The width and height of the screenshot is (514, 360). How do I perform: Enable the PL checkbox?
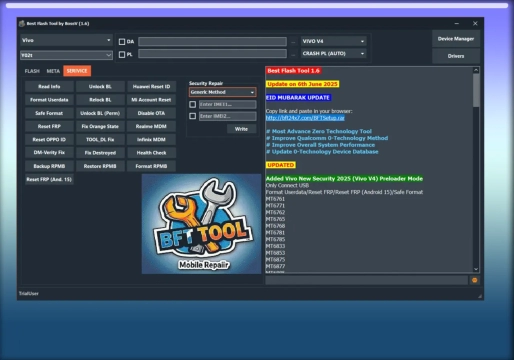pos(122,54)
